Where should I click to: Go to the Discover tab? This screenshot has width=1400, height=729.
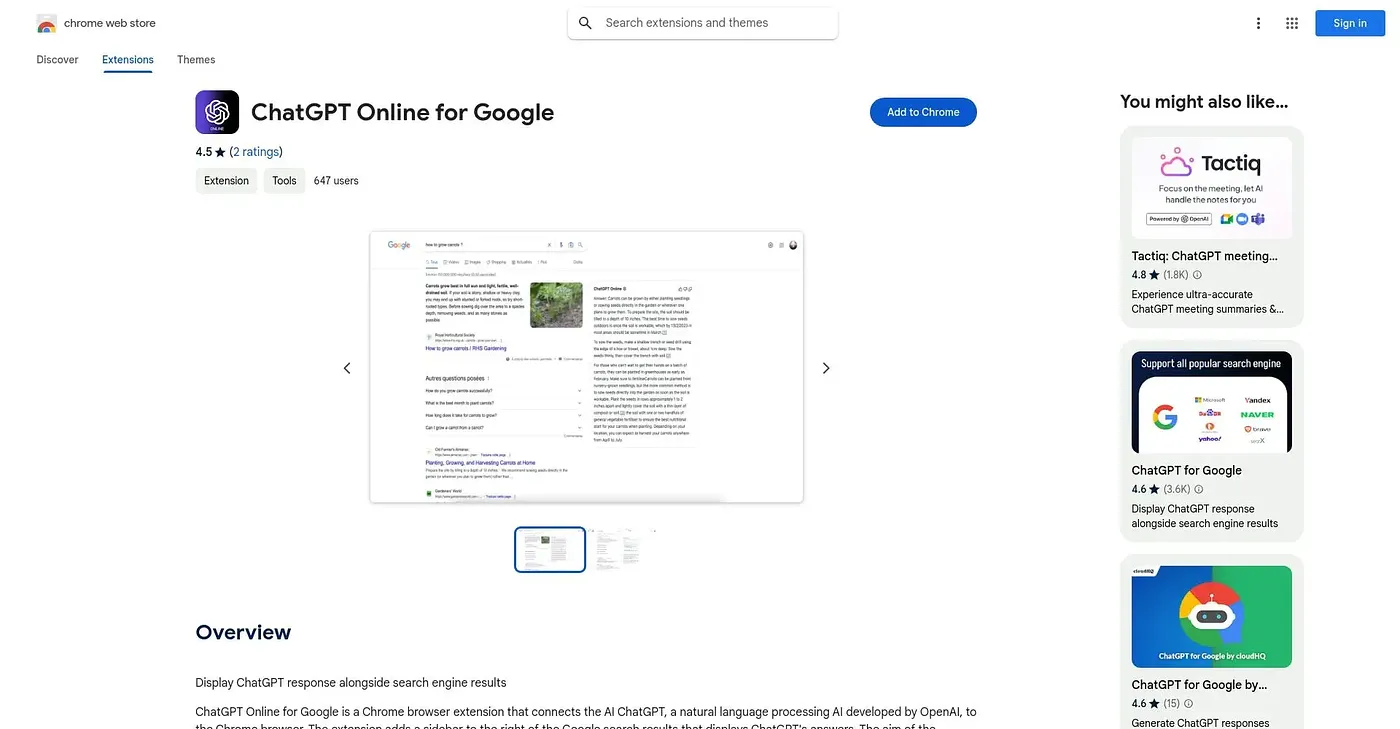57,60
